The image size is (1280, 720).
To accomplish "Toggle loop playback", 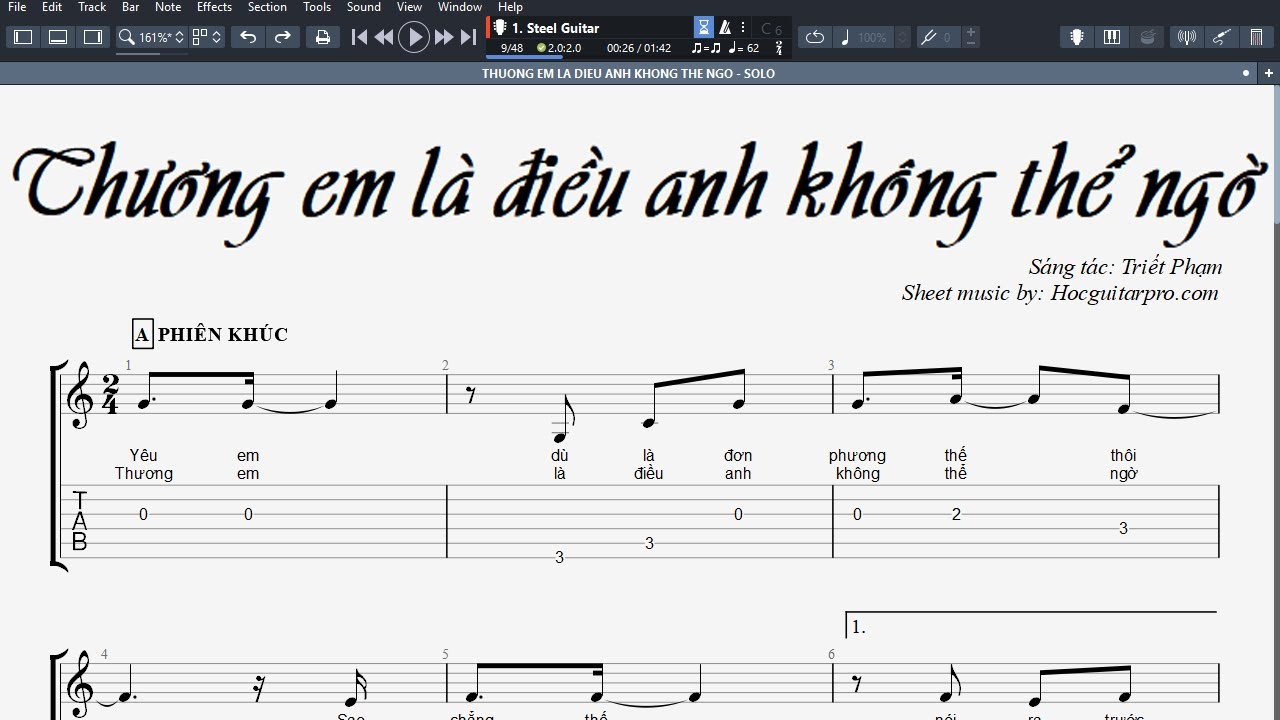I will pyautogui.click(x=815, y=37).
